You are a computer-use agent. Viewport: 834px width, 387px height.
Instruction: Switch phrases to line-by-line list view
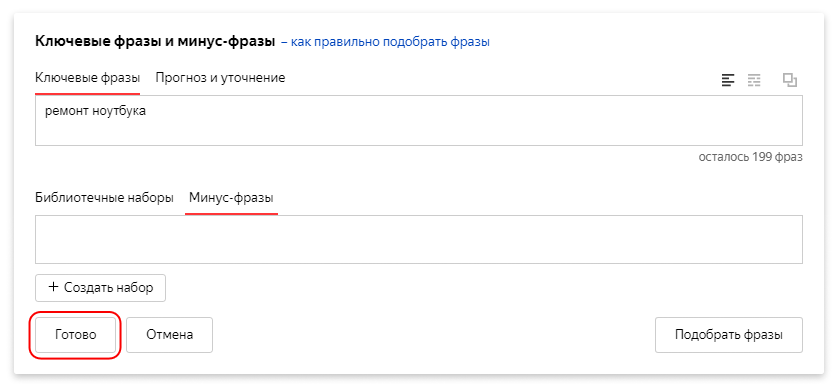[x=728, y=80]
